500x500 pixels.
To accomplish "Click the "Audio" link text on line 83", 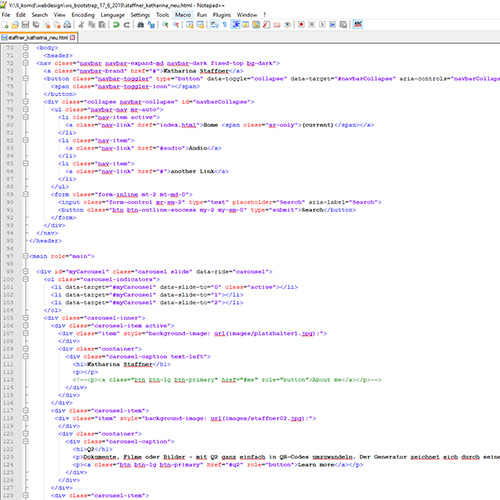I will coord(198,148).
